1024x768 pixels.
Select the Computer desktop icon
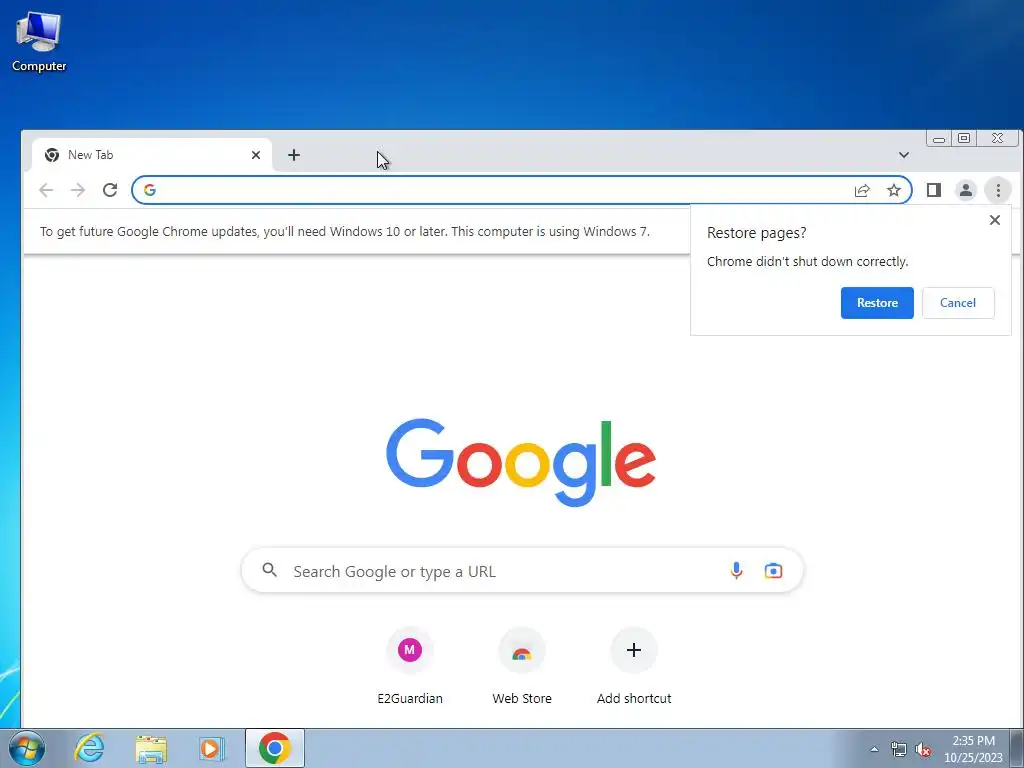39,42
